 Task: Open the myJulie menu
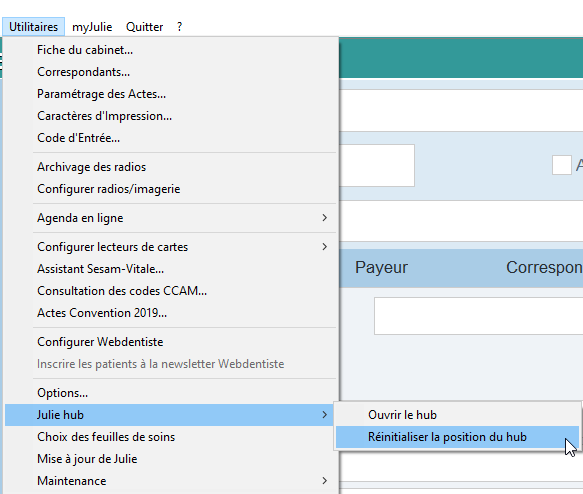[x=92, y=27]
